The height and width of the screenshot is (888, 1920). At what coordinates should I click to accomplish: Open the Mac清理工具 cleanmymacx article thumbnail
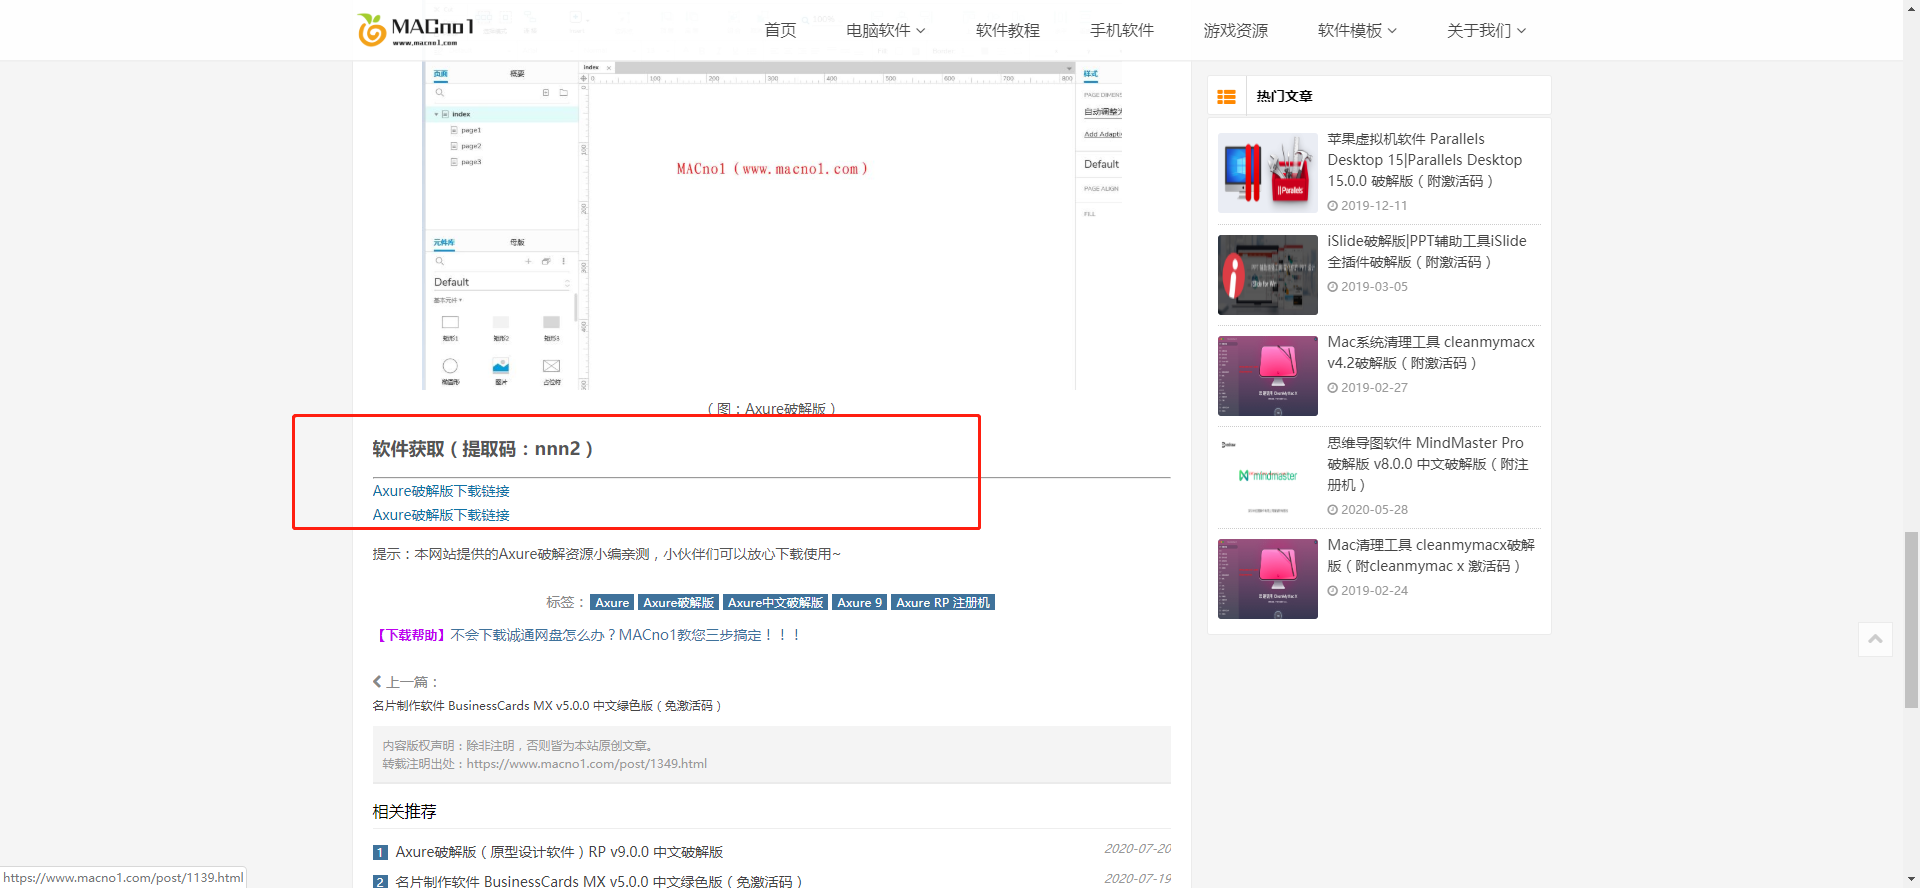1267,579
